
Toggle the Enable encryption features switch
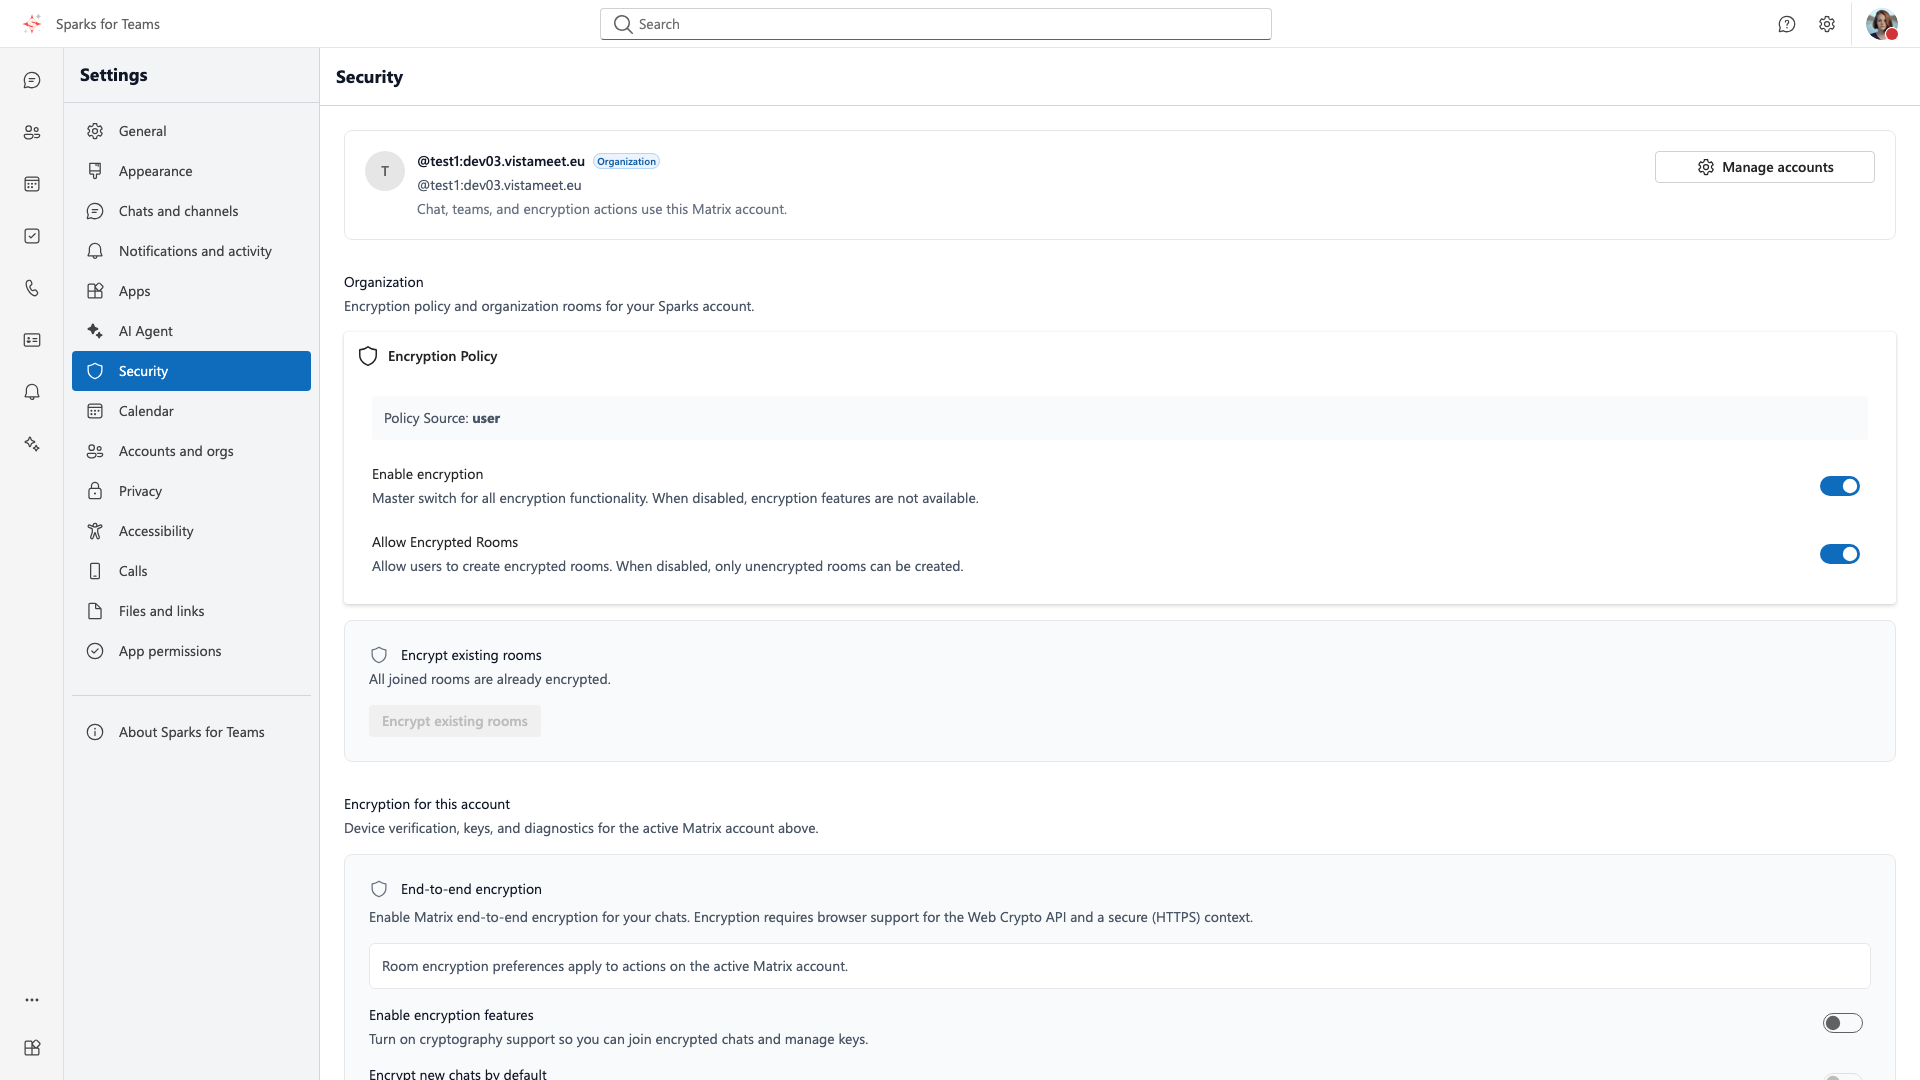[1842, 1023]
